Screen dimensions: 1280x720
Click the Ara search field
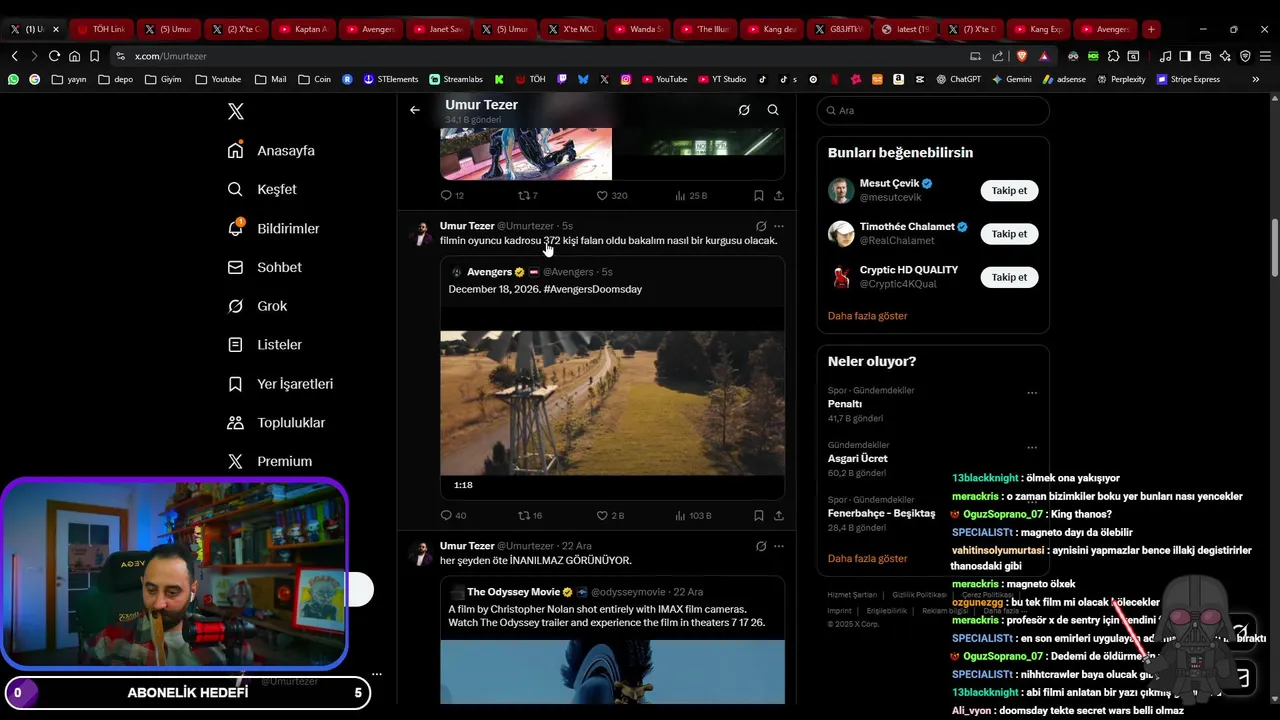click(933, 111)
